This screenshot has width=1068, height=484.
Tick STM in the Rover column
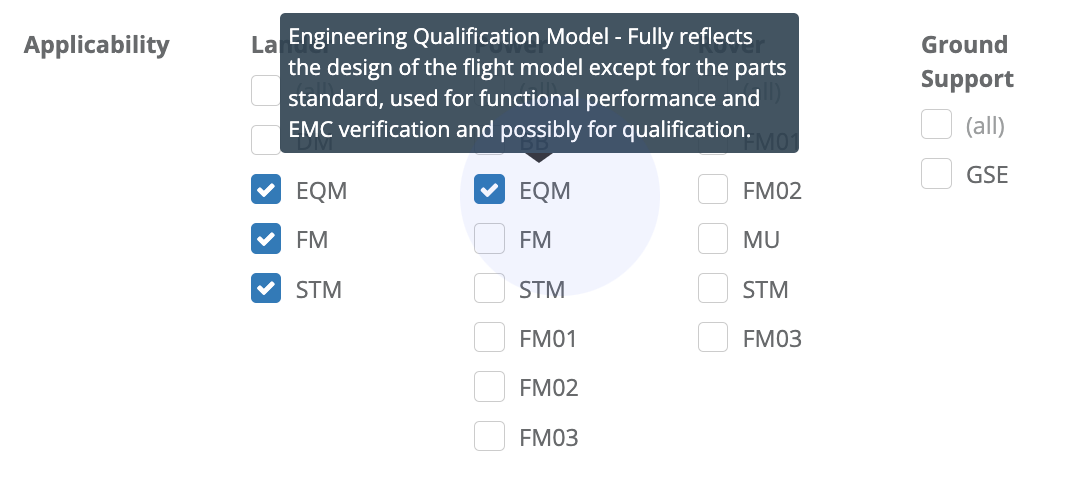[x=713, y=289]
